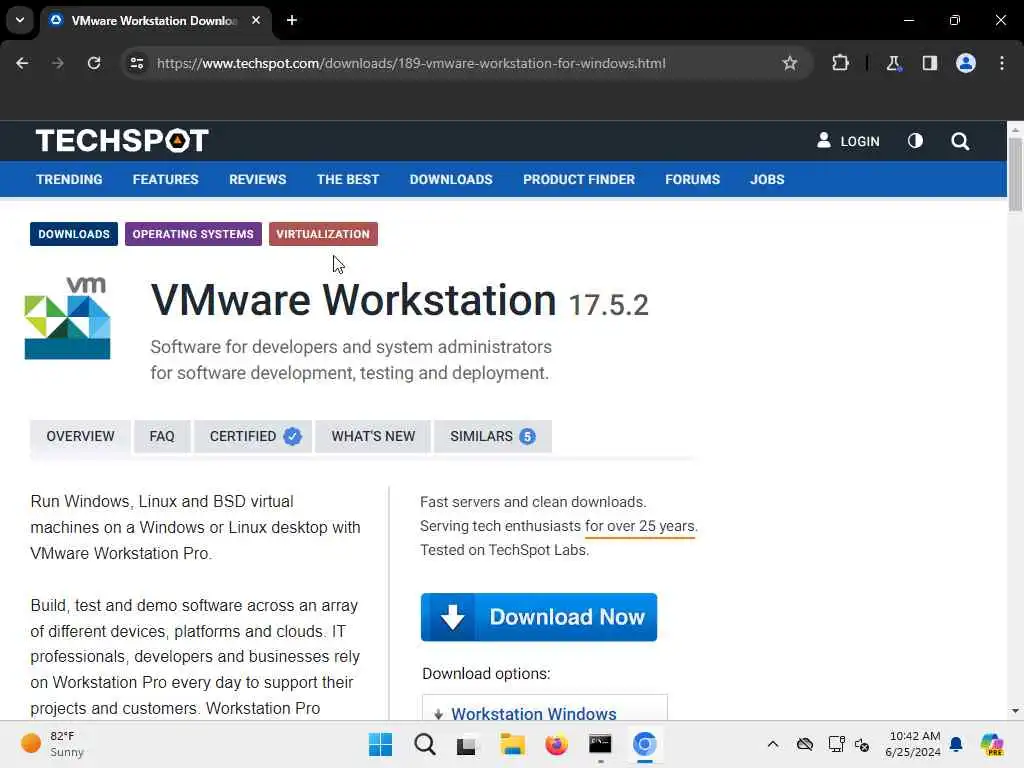View site information icon in address bar
This screenshot has height=768, width=1024.
tap(137, 63)
